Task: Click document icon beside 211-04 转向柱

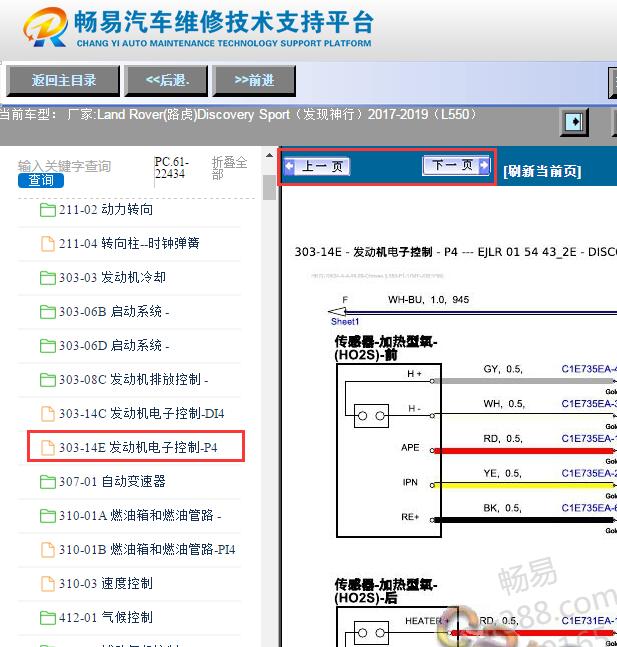Action: pos(48,243)
